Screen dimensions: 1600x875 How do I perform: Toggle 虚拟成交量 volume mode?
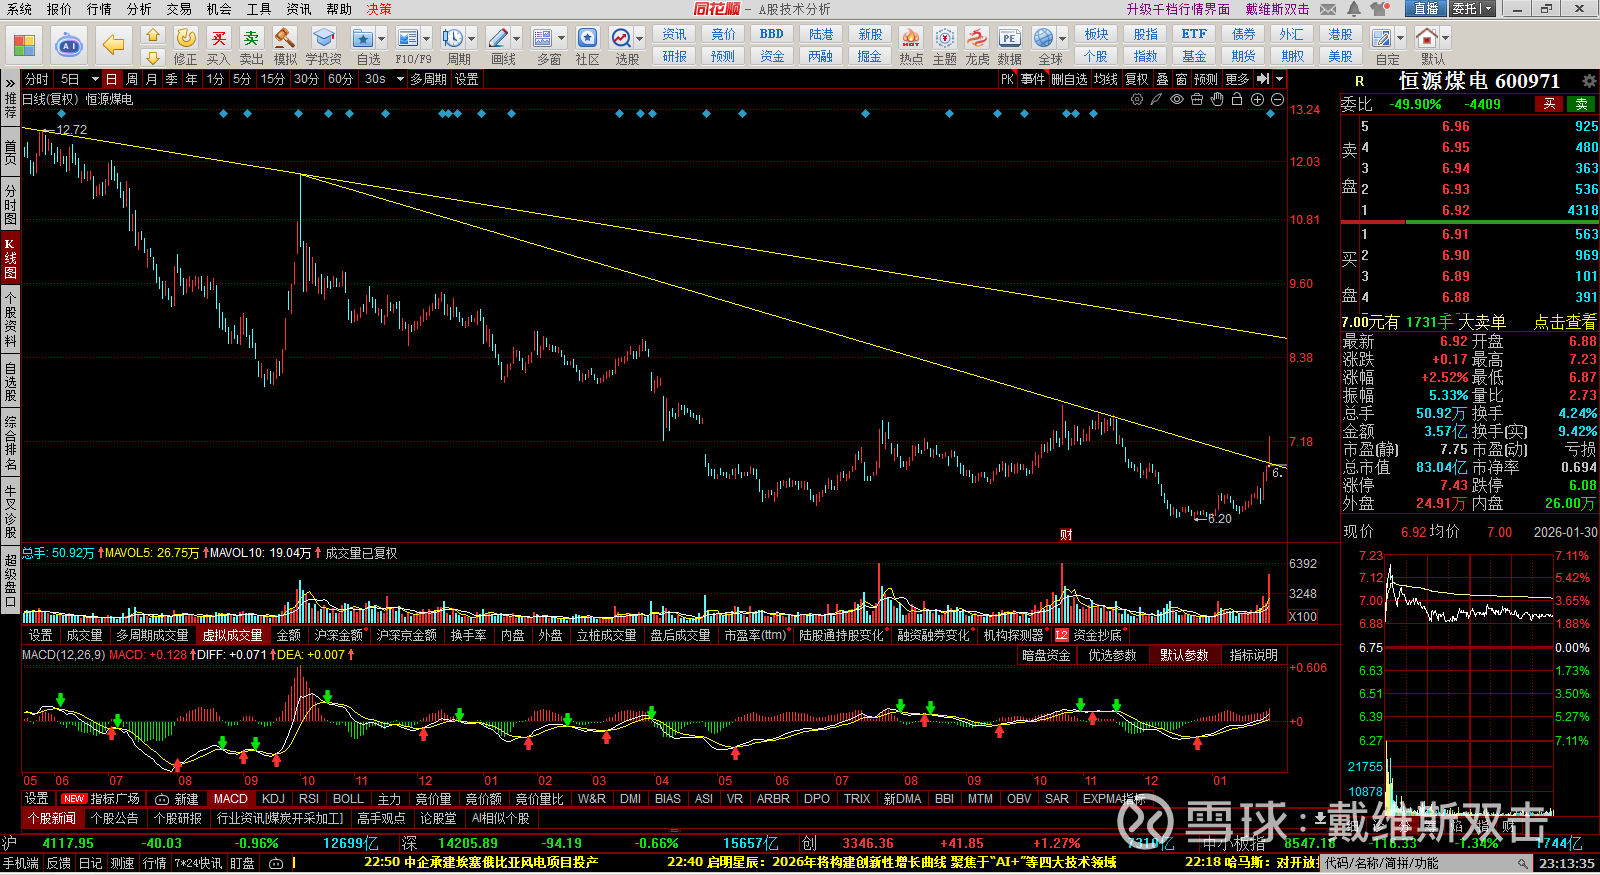233,635
